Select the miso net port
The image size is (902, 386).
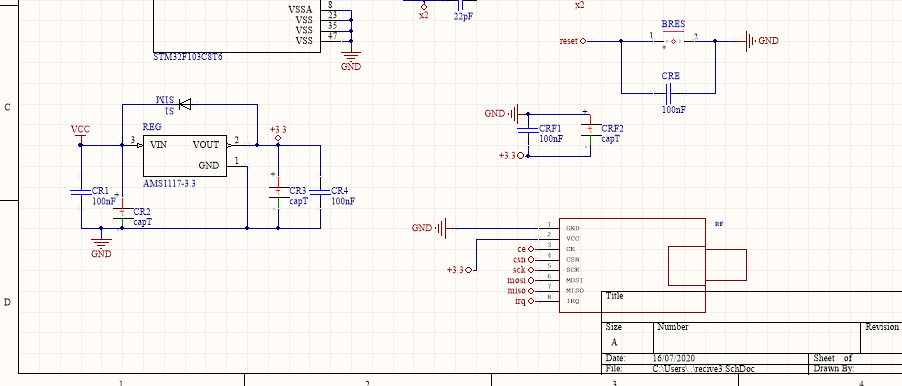point(522,291)
